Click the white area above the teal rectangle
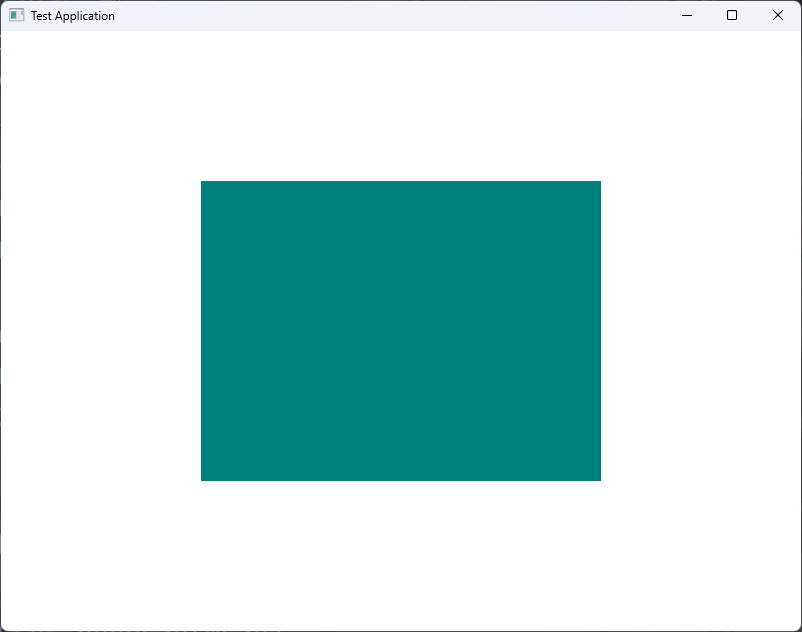This screenshot has width=802, height=632. click(x=400, y=106)
